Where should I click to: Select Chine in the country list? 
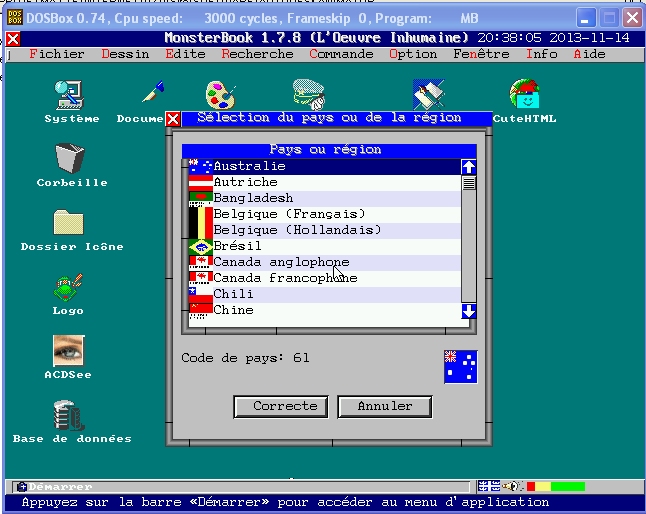click(325, 311)
